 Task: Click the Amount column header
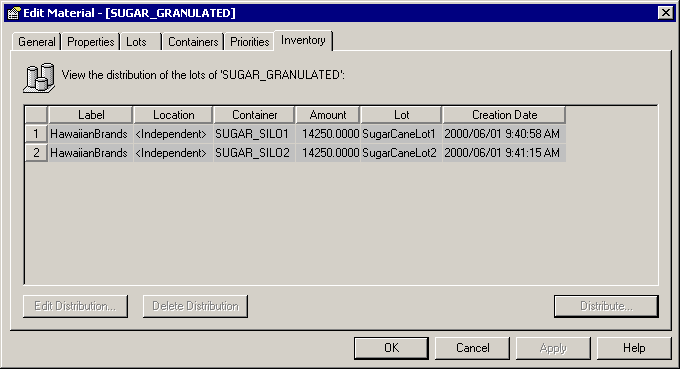pyautogui.click(x=328, y=115)
